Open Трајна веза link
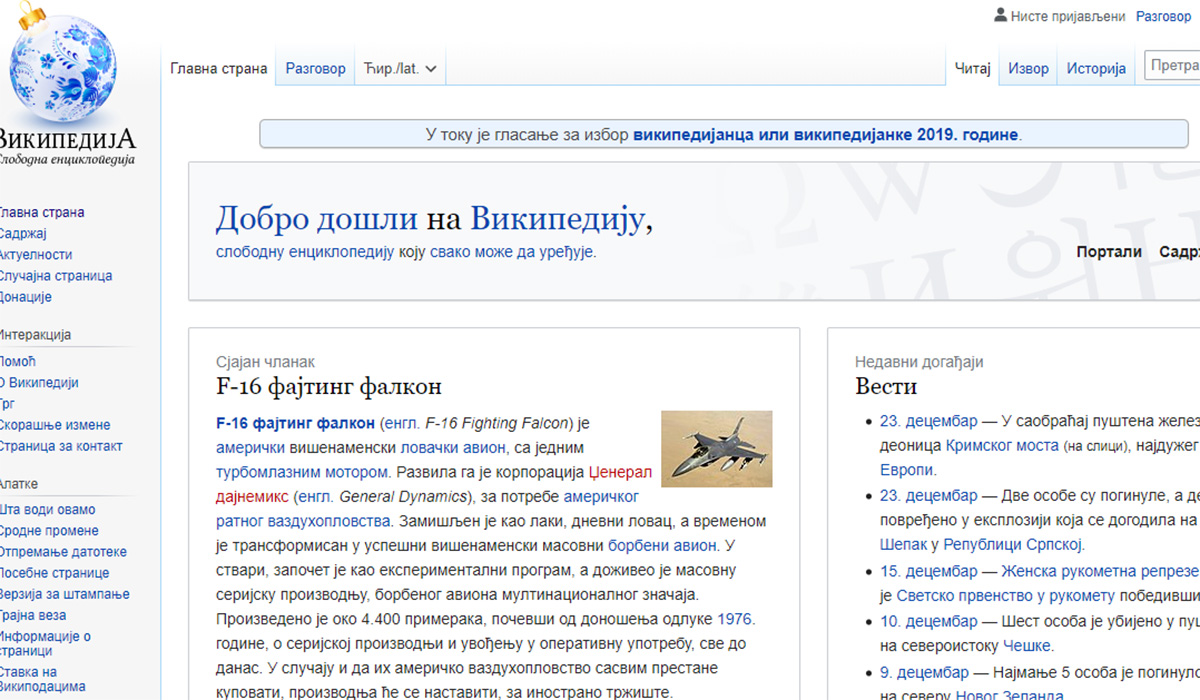The width and height of the screenshot is (1200, 700). [x=31, y=615]
